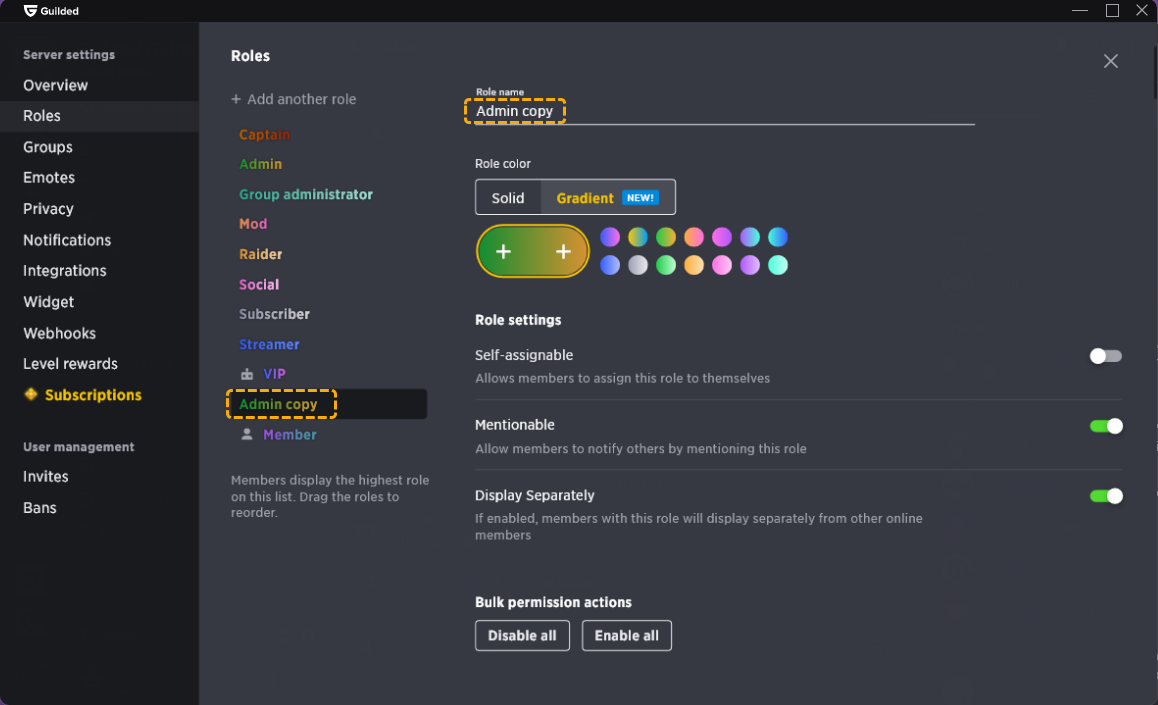Select the Gradient color tab
This screenshot has width=1158, height=705.
click(x=608, y=198)
